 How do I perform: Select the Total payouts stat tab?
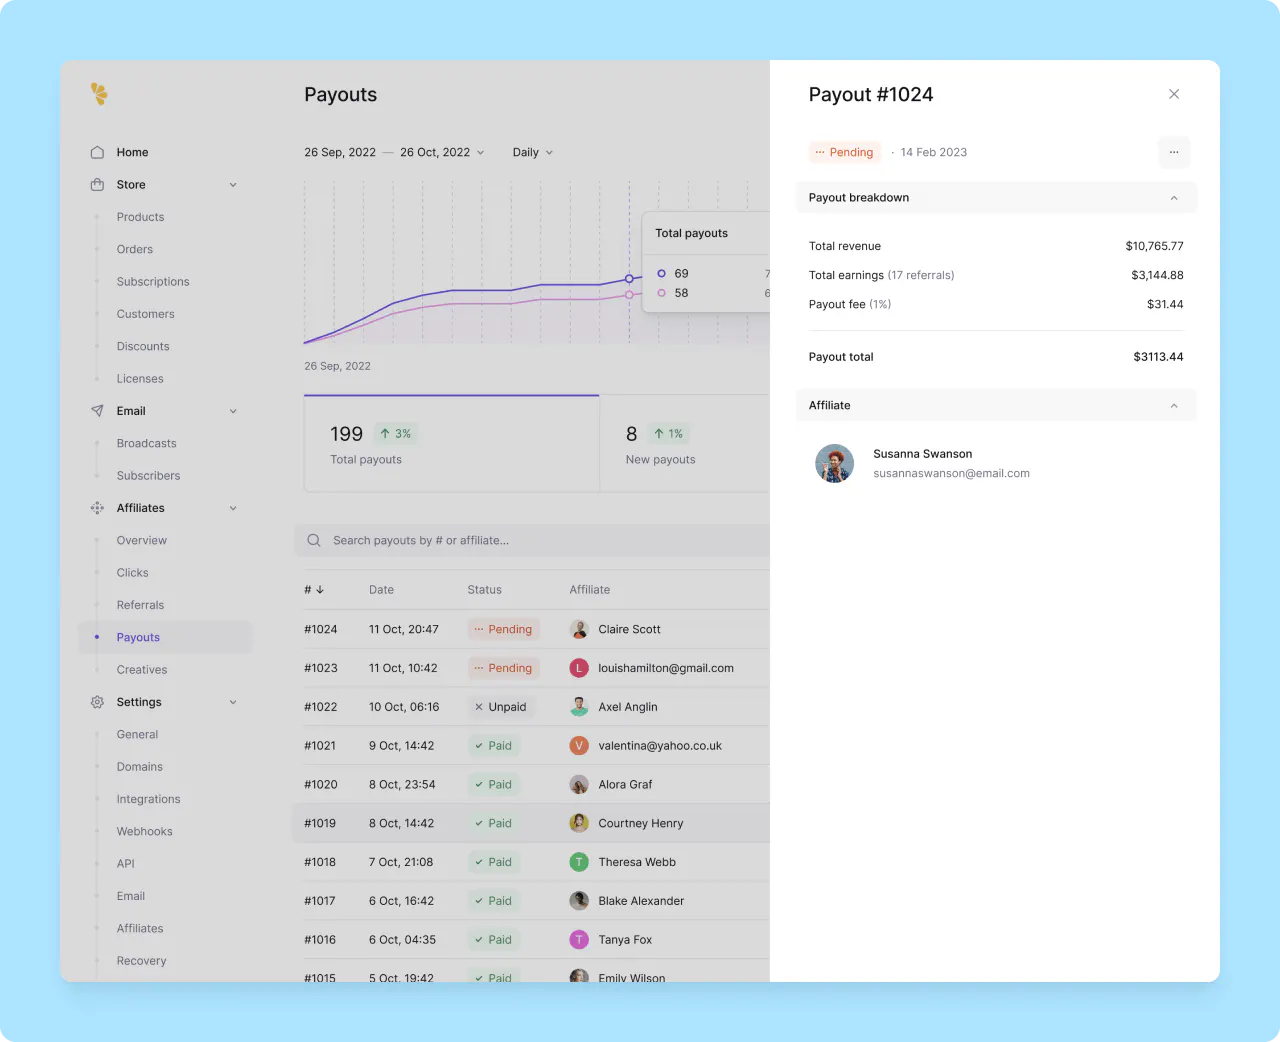(x=451, y=444)
